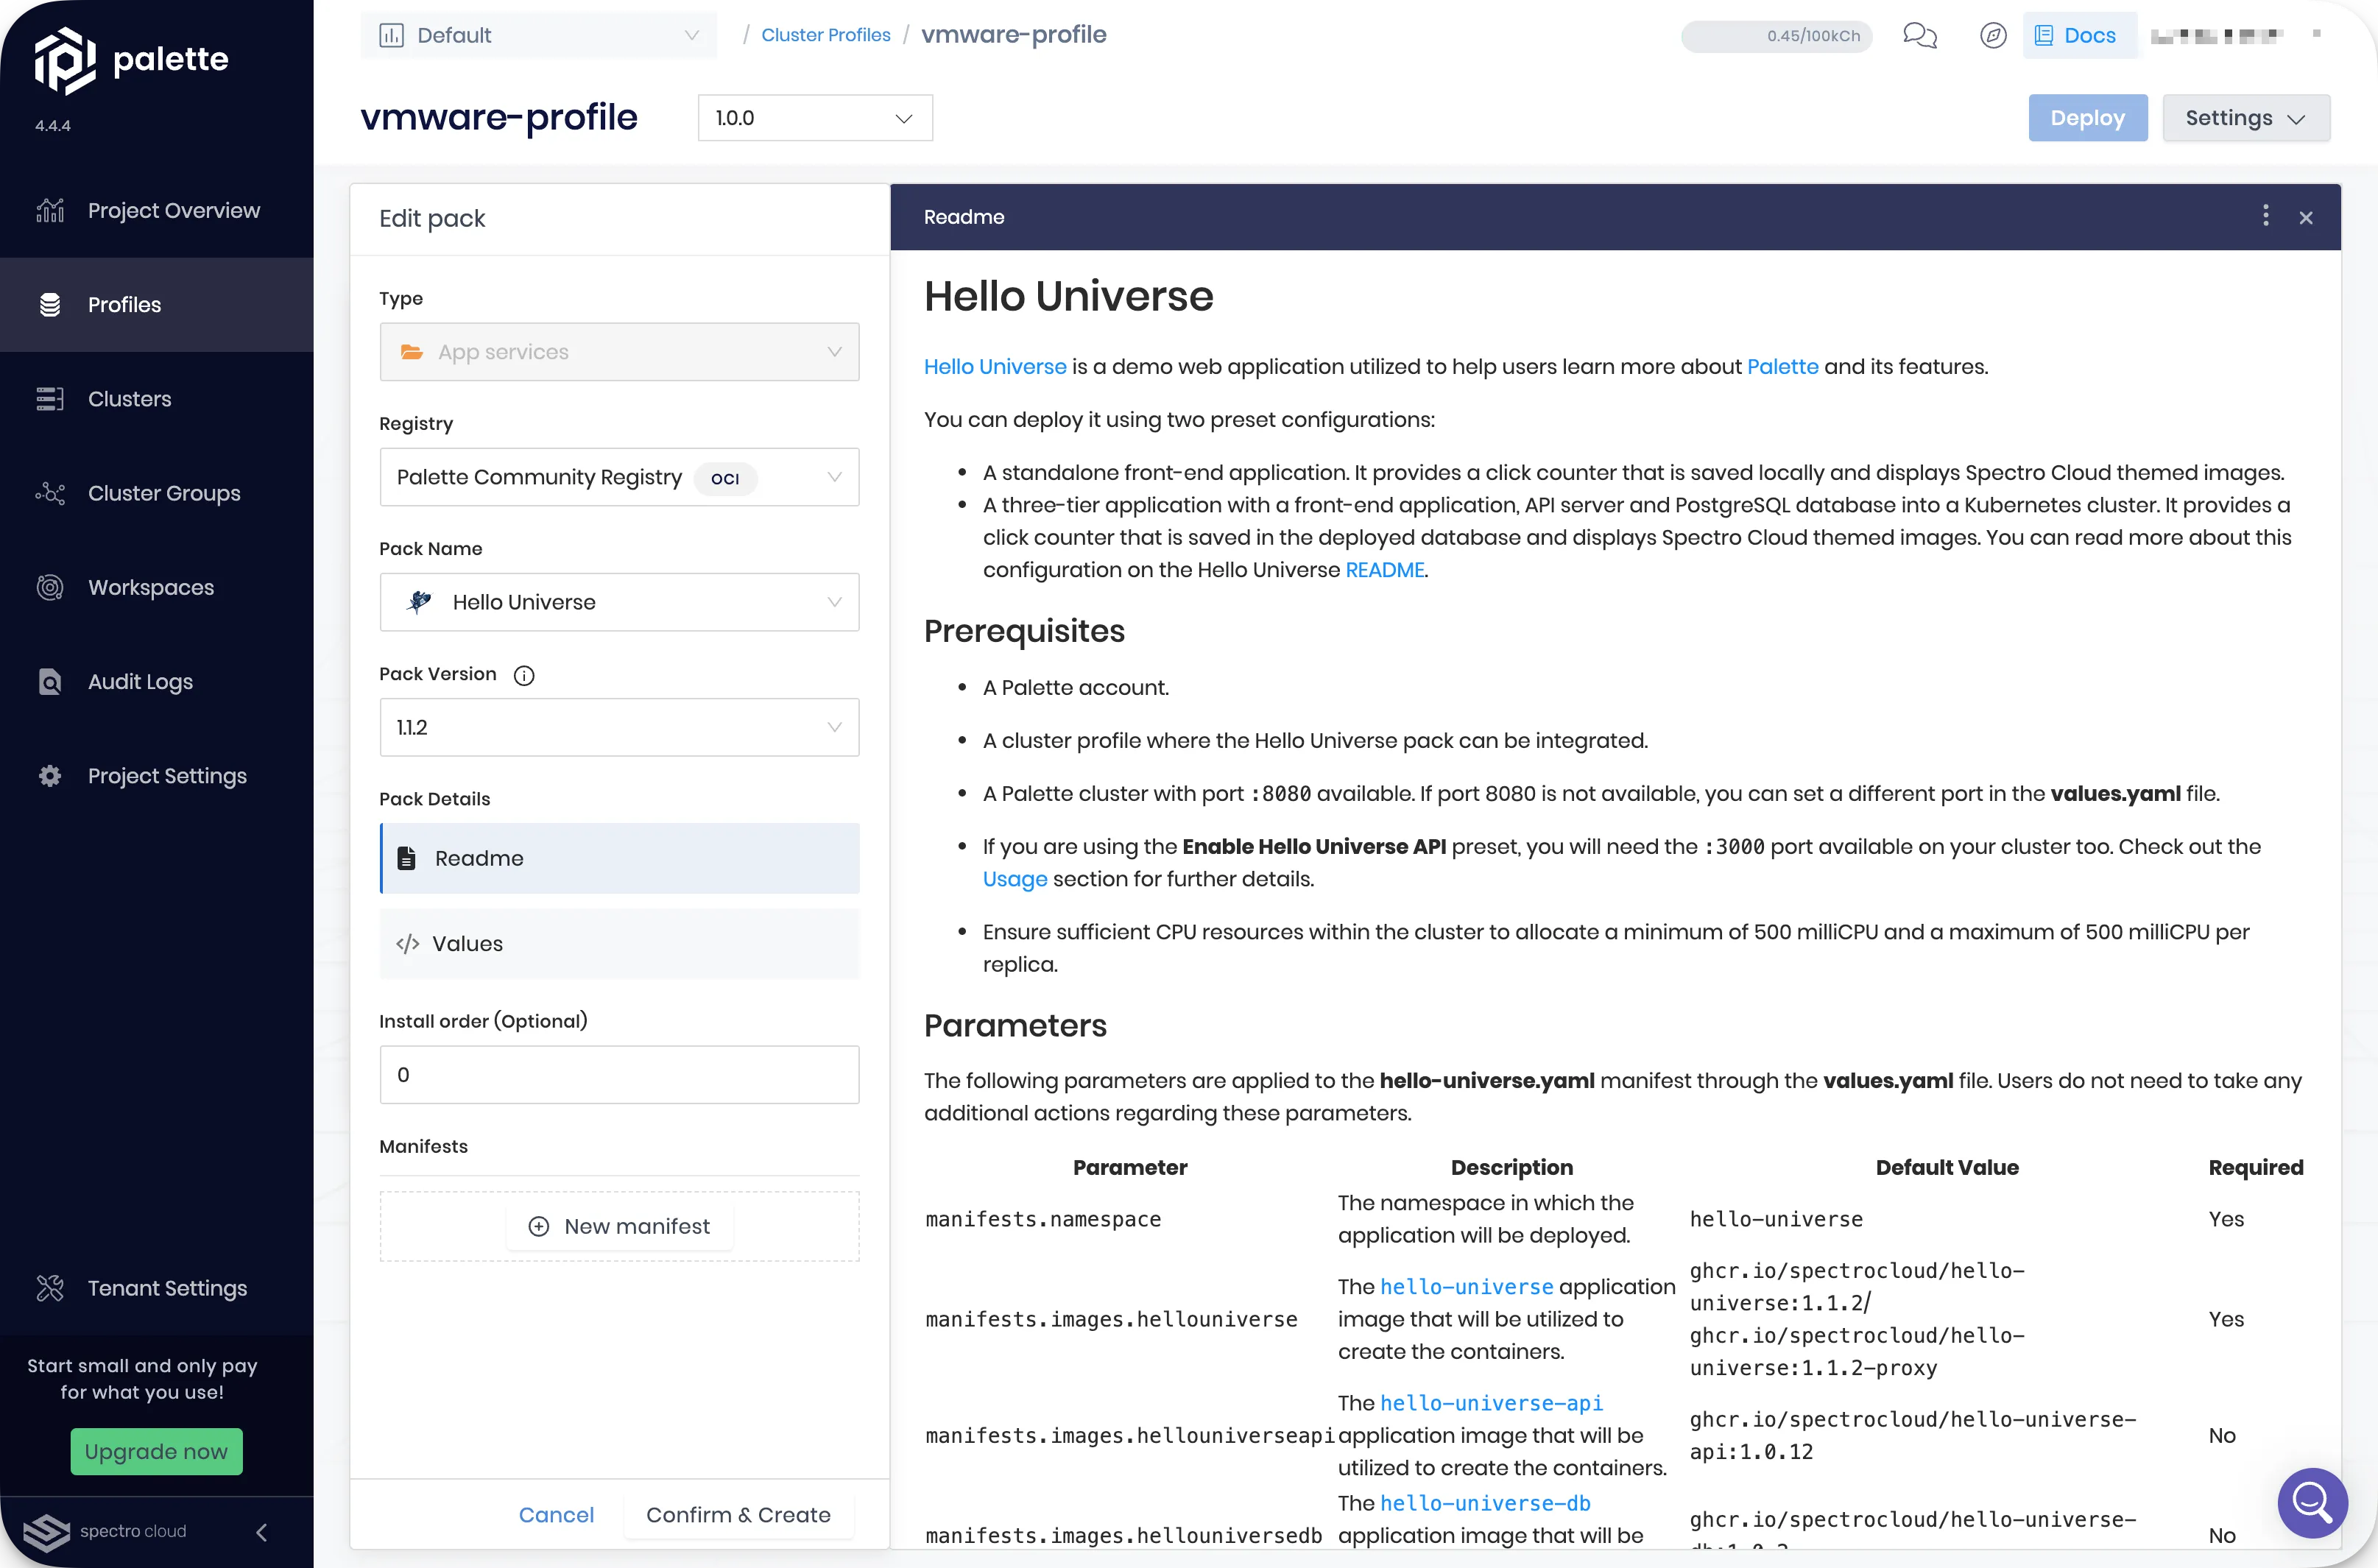The width and height of the screenshot is (2378, 1568).
Task: Click the hello-universe image link in table
Action: 1466,1287
